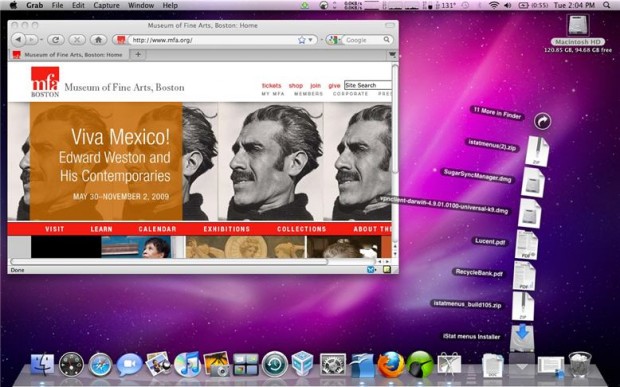Click 11 More in Finder arrow
The image size is (620, 387).
coord(542,121)
